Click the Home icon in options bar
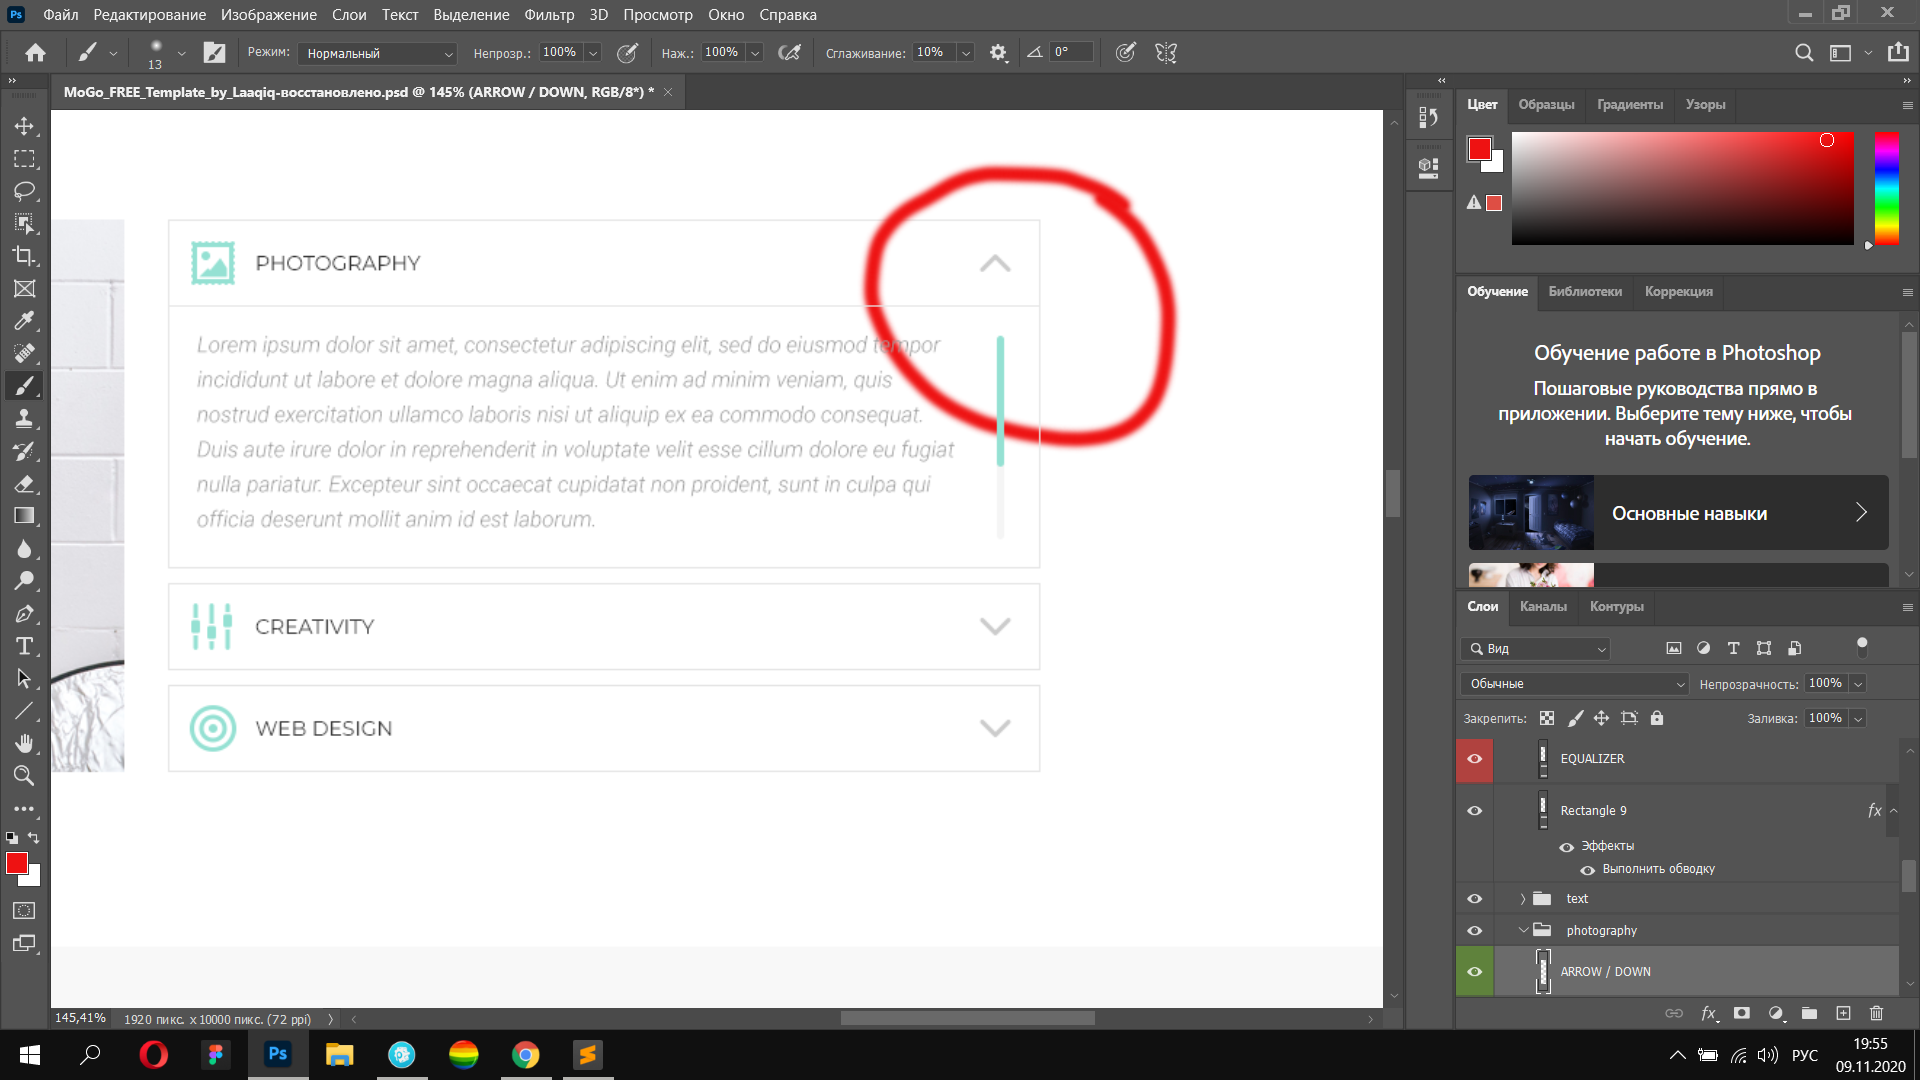 point(36,53)
